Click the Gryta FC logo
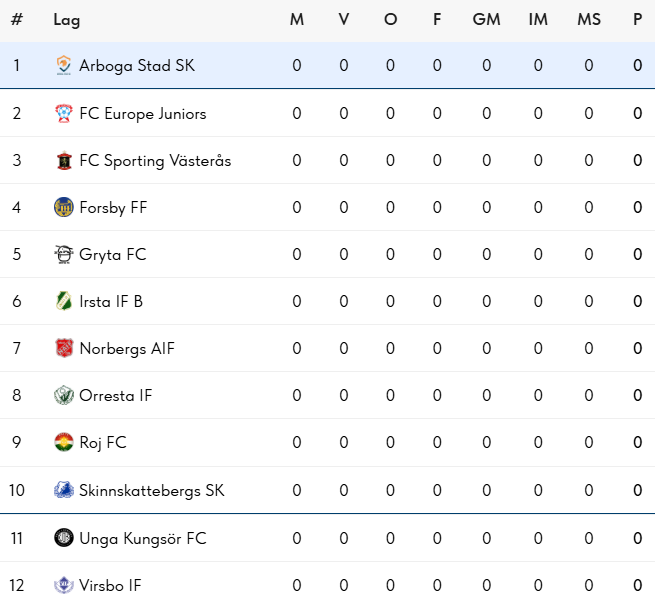655x598 pixels. (64, 254)
